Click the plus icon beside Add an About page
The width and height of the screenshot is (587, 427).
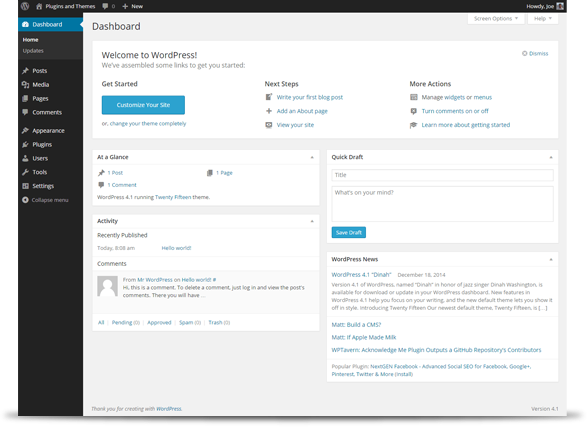point(269,111)
